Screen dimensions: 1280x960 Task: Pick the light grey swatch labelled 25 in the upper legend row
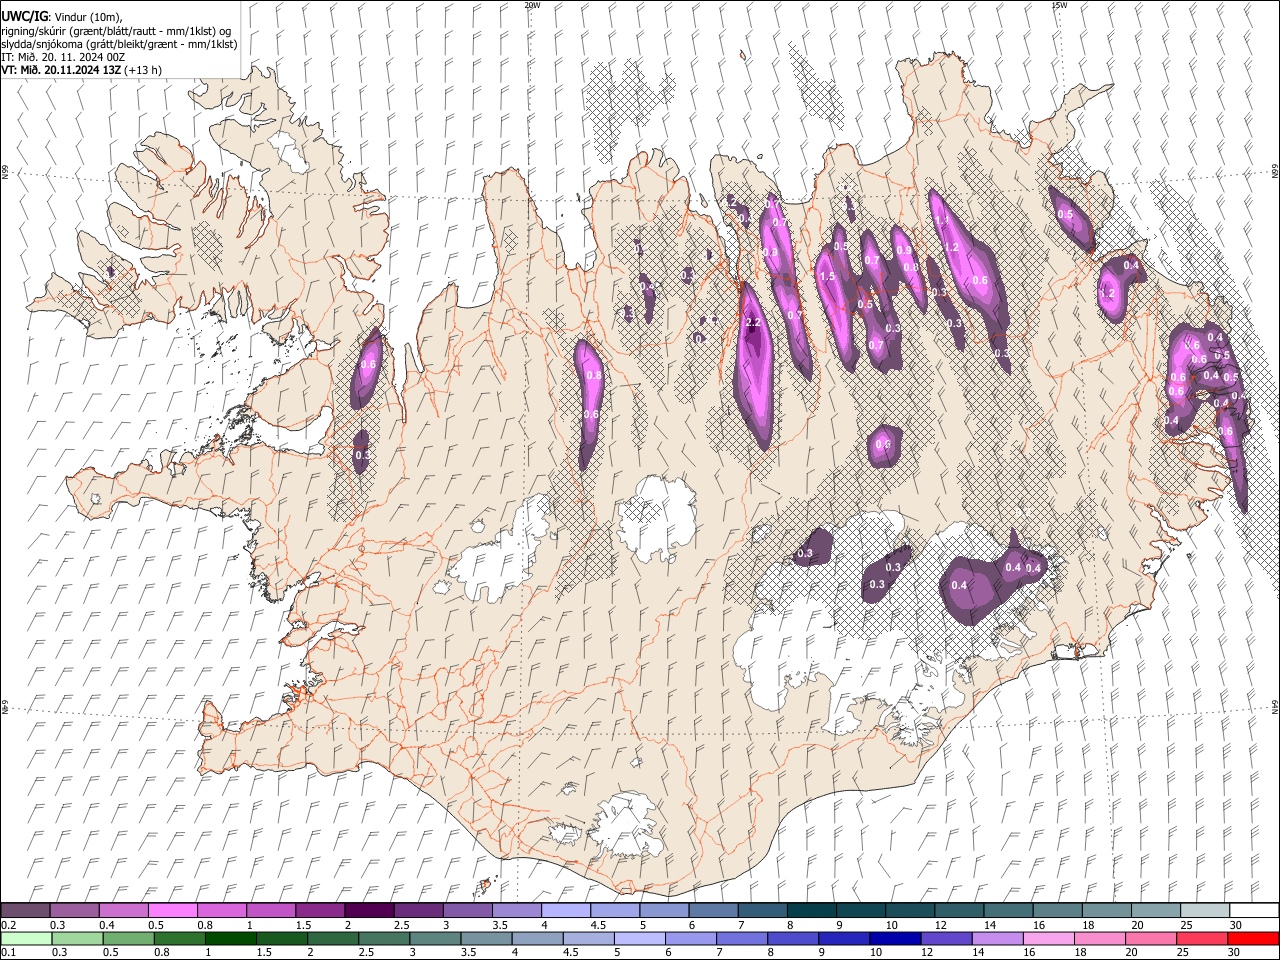click(1205, 910)
